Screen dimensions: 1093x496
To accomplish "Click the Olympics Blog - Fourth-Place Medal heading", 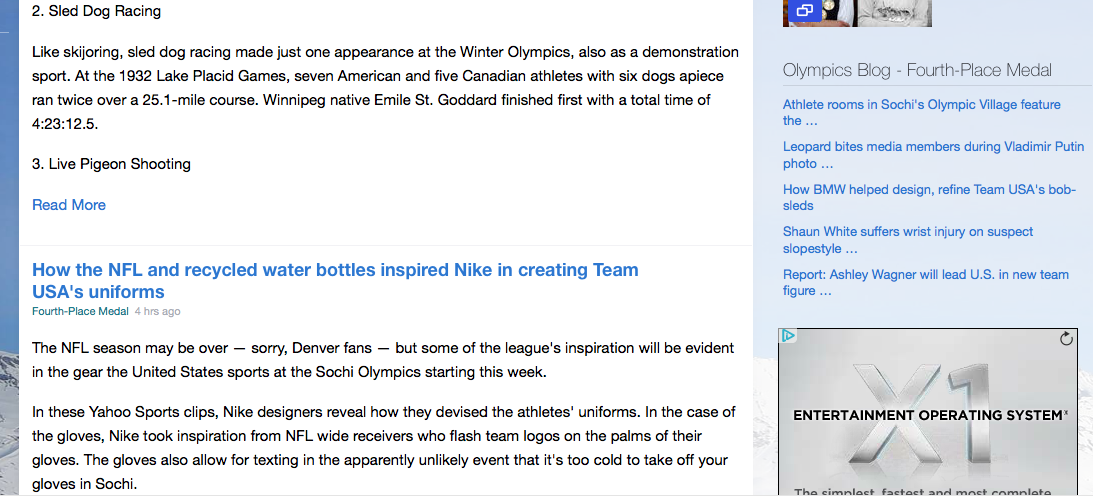I will coord(917,70).
